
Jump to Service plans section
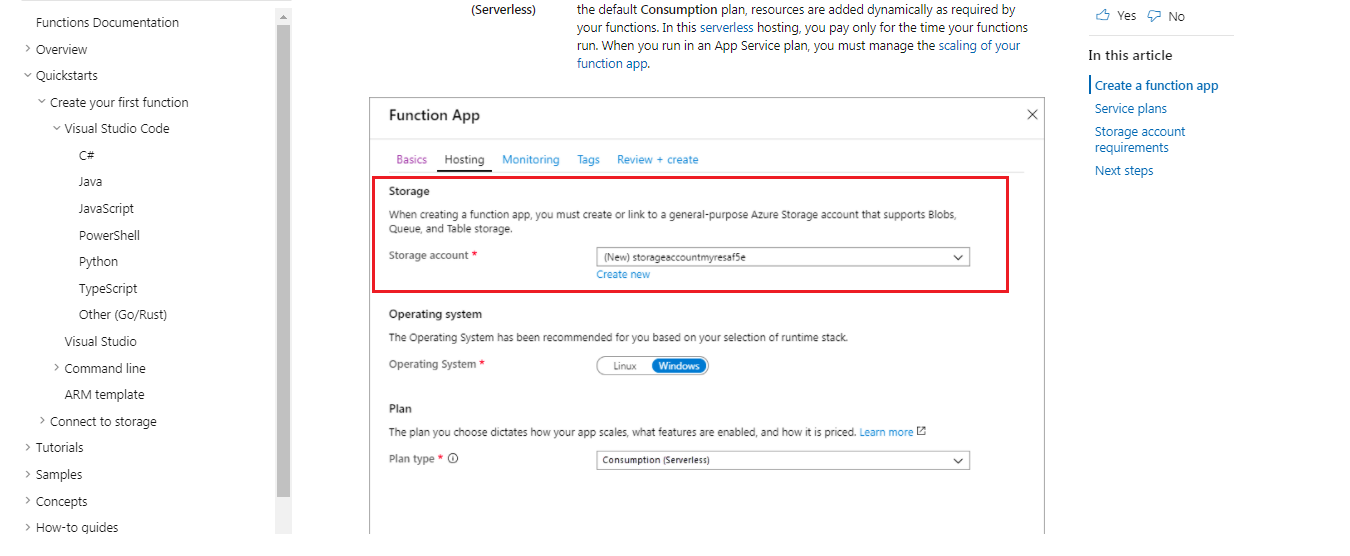[x=1131, y=109]
